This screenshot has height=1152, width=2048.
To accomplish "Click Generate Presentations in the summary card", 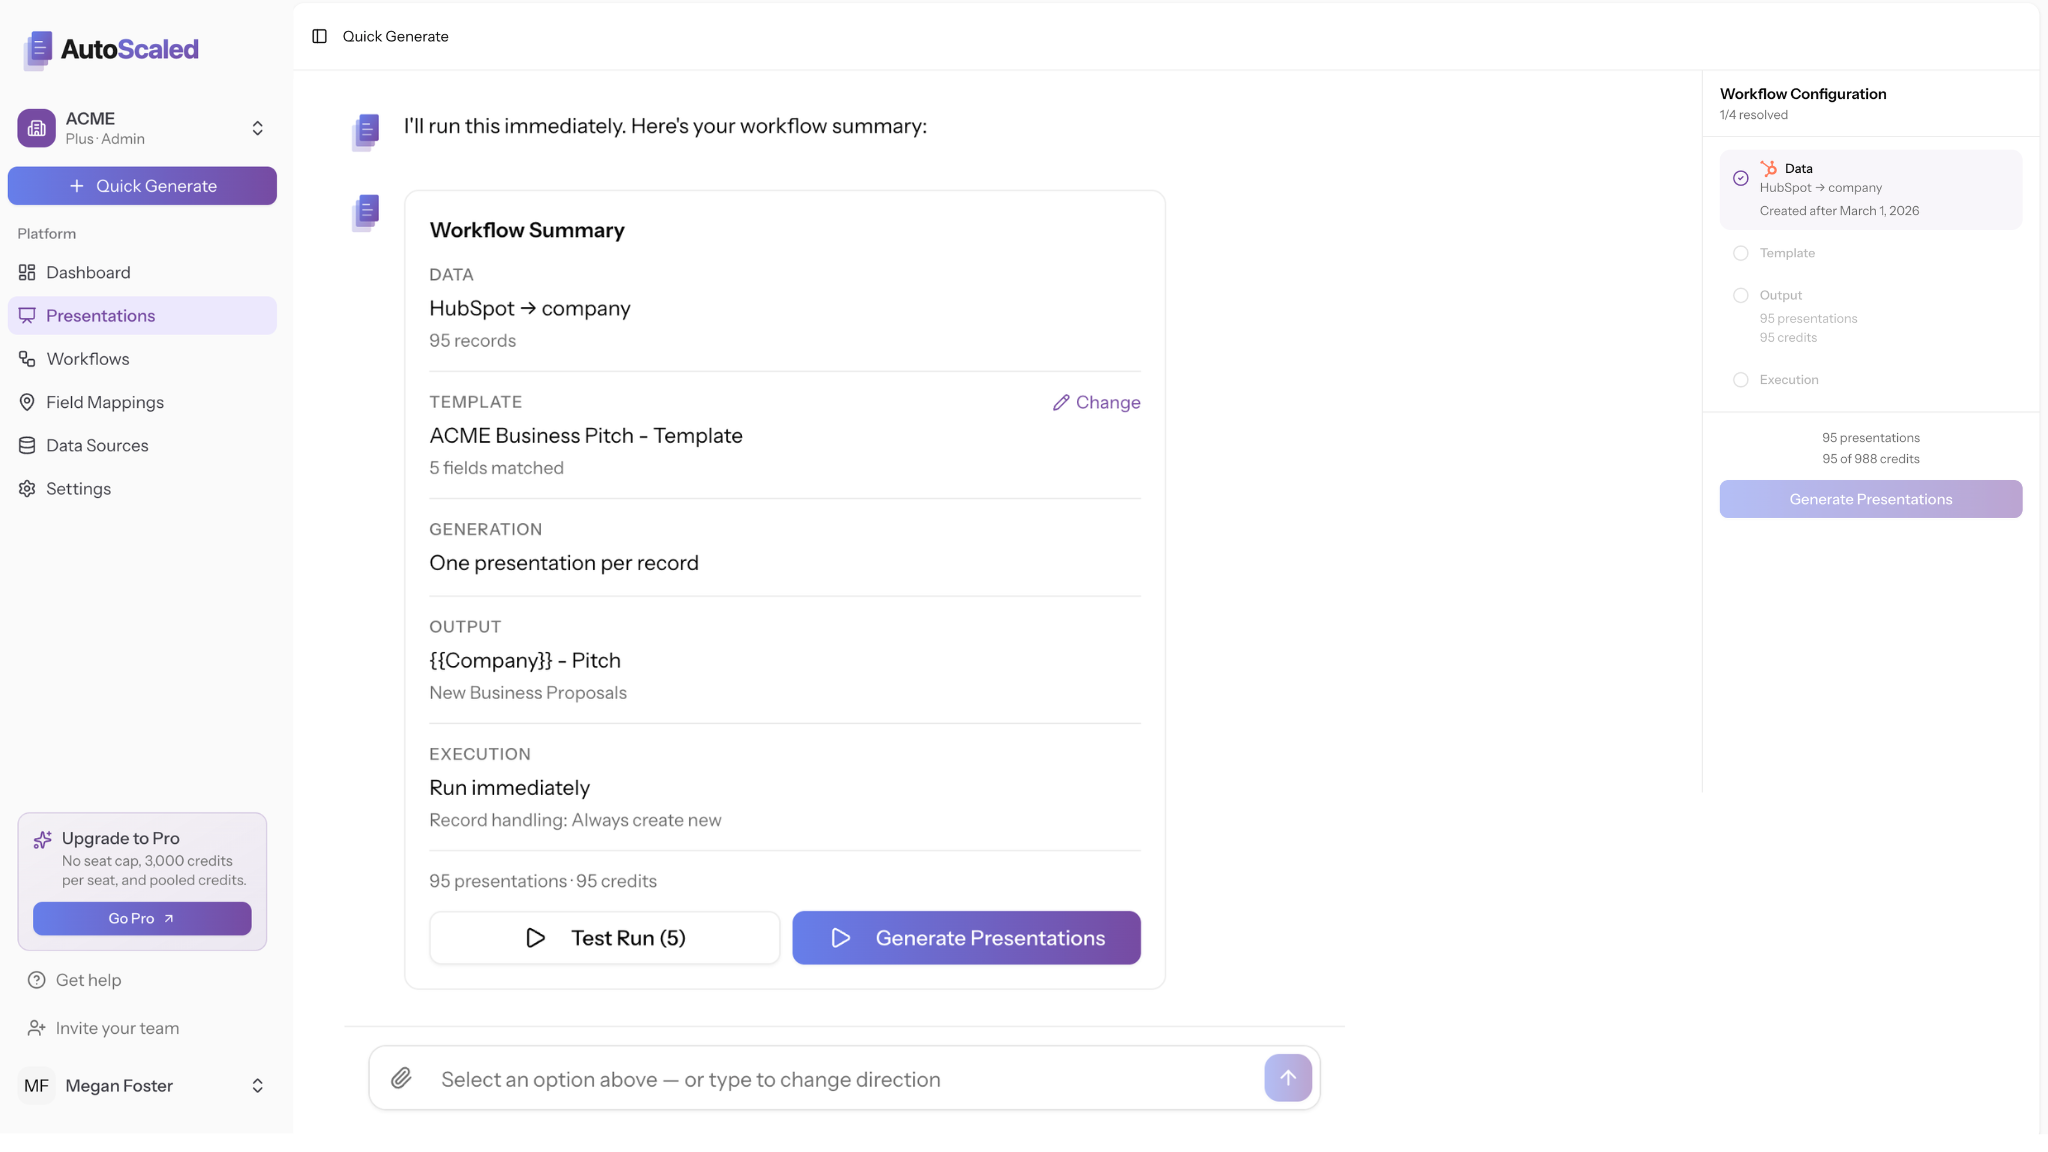I will (966, 938).
